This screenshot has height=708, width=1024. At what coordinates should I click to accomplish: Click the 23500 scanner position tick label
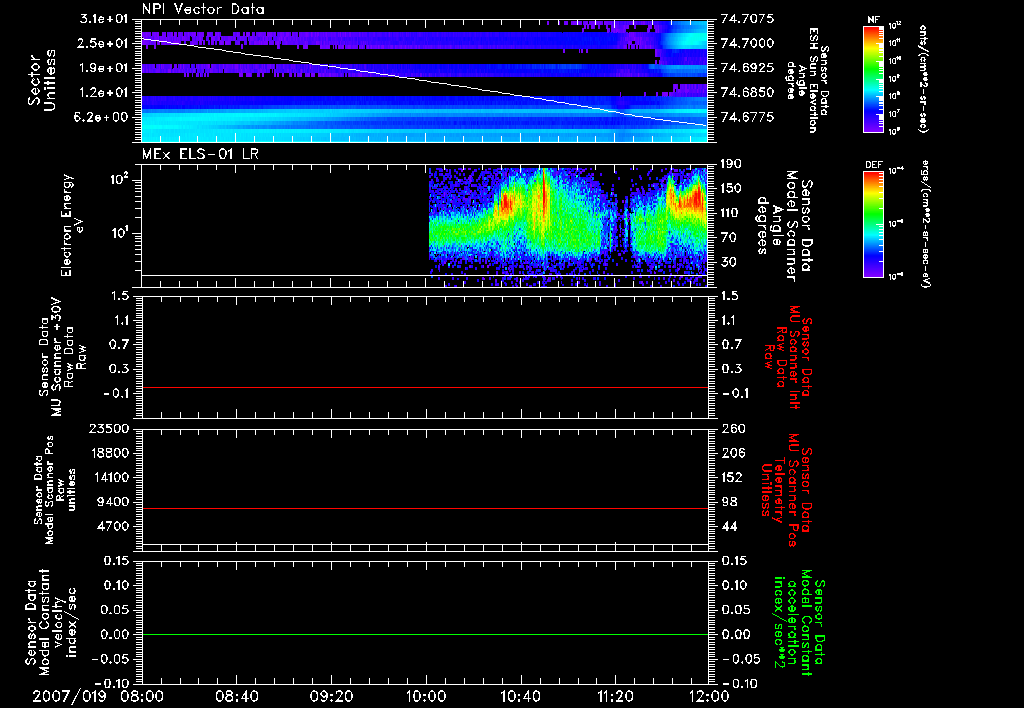click(108, 429)
